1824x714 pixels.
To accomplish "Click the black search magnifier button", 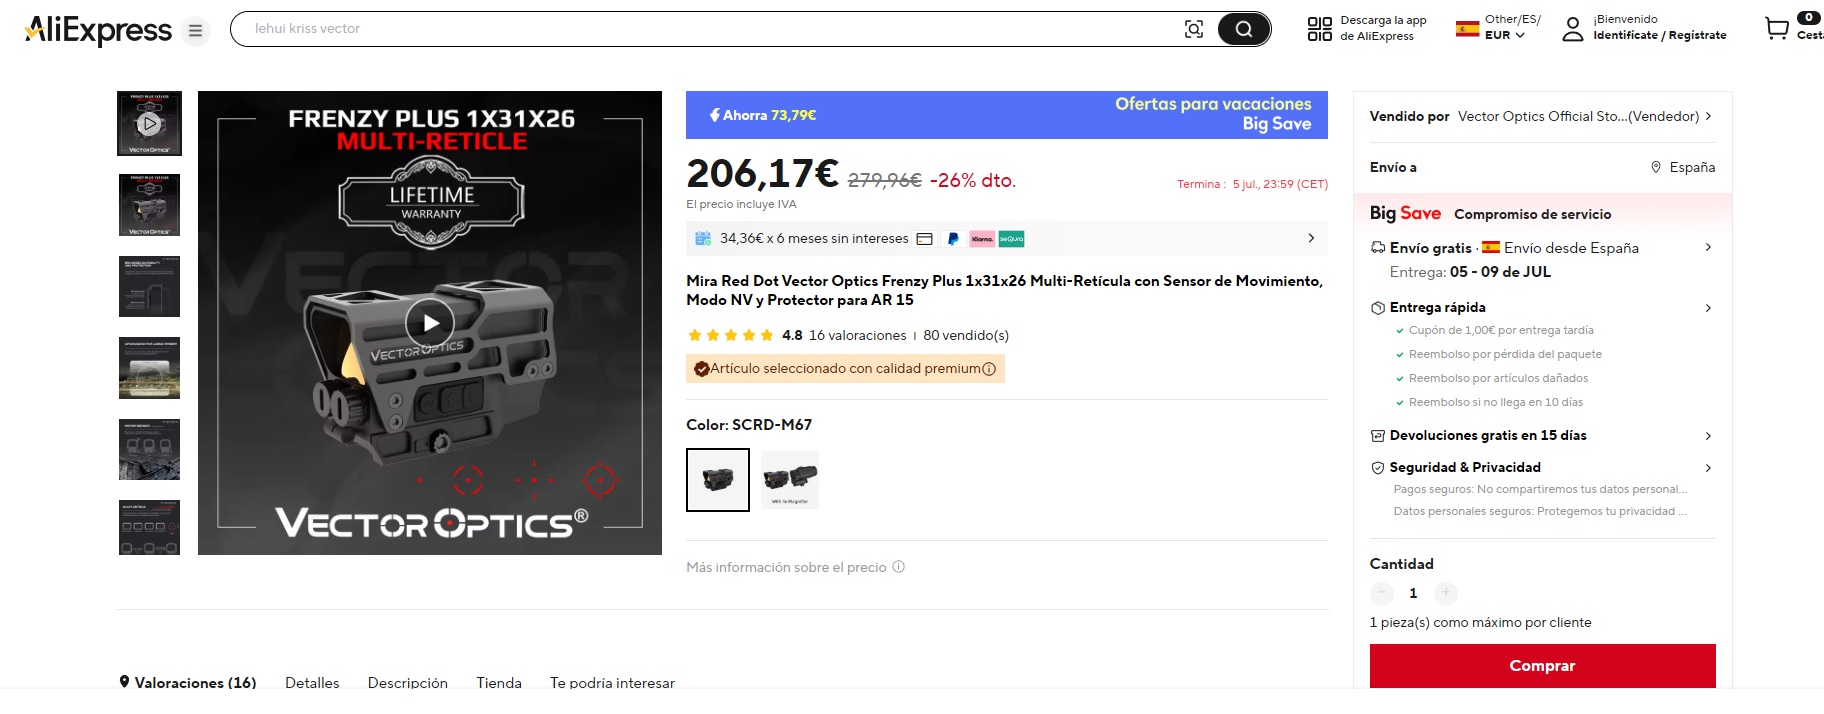I will tap(1243, 29).
